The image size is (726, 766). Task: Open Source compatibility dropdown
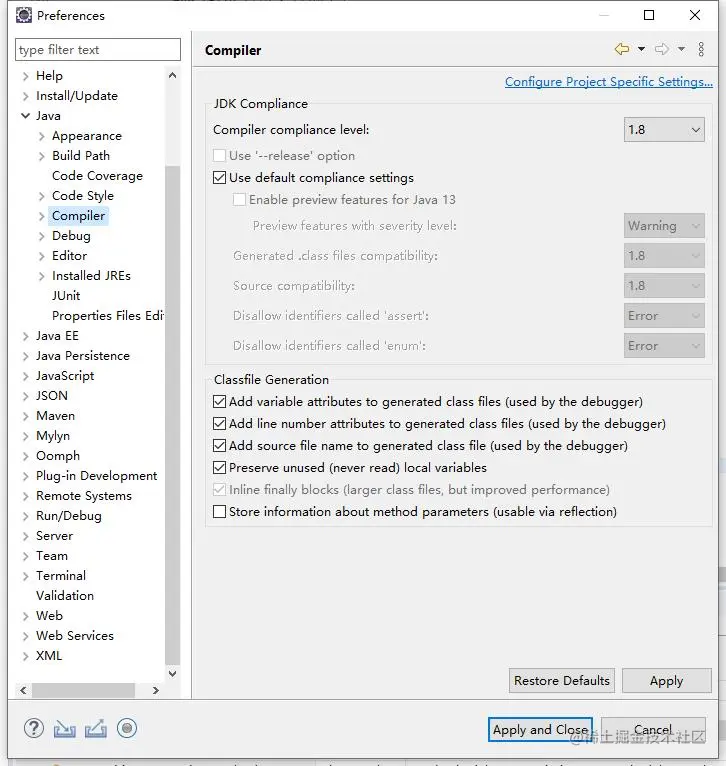tap(664, 285)
